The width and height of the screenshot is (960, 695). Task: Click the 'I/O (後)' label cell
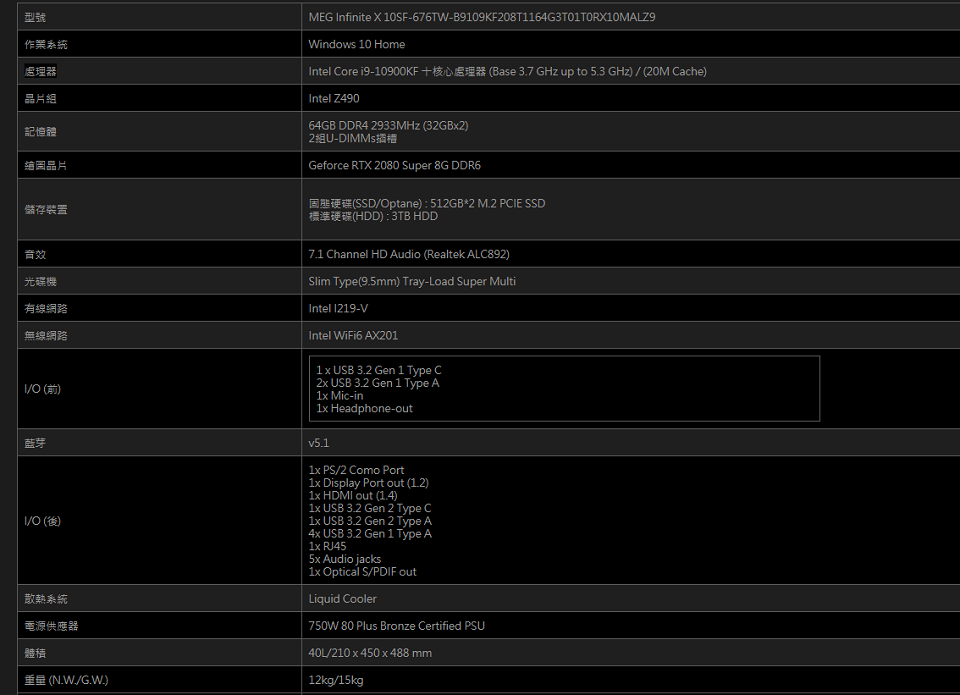159,520
